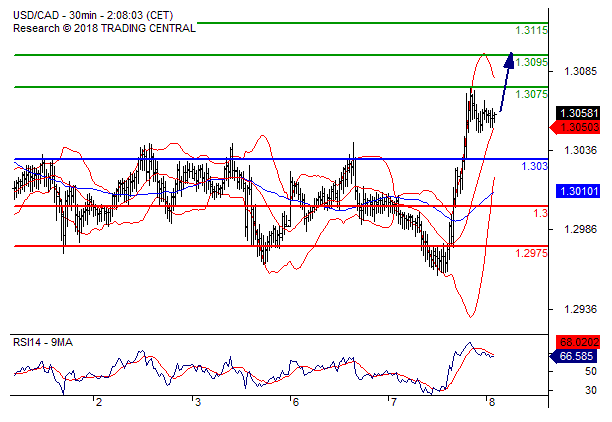The image size is (612, 422).
Task: Click the date axis marker 8
Action: [x=492, y=402]
